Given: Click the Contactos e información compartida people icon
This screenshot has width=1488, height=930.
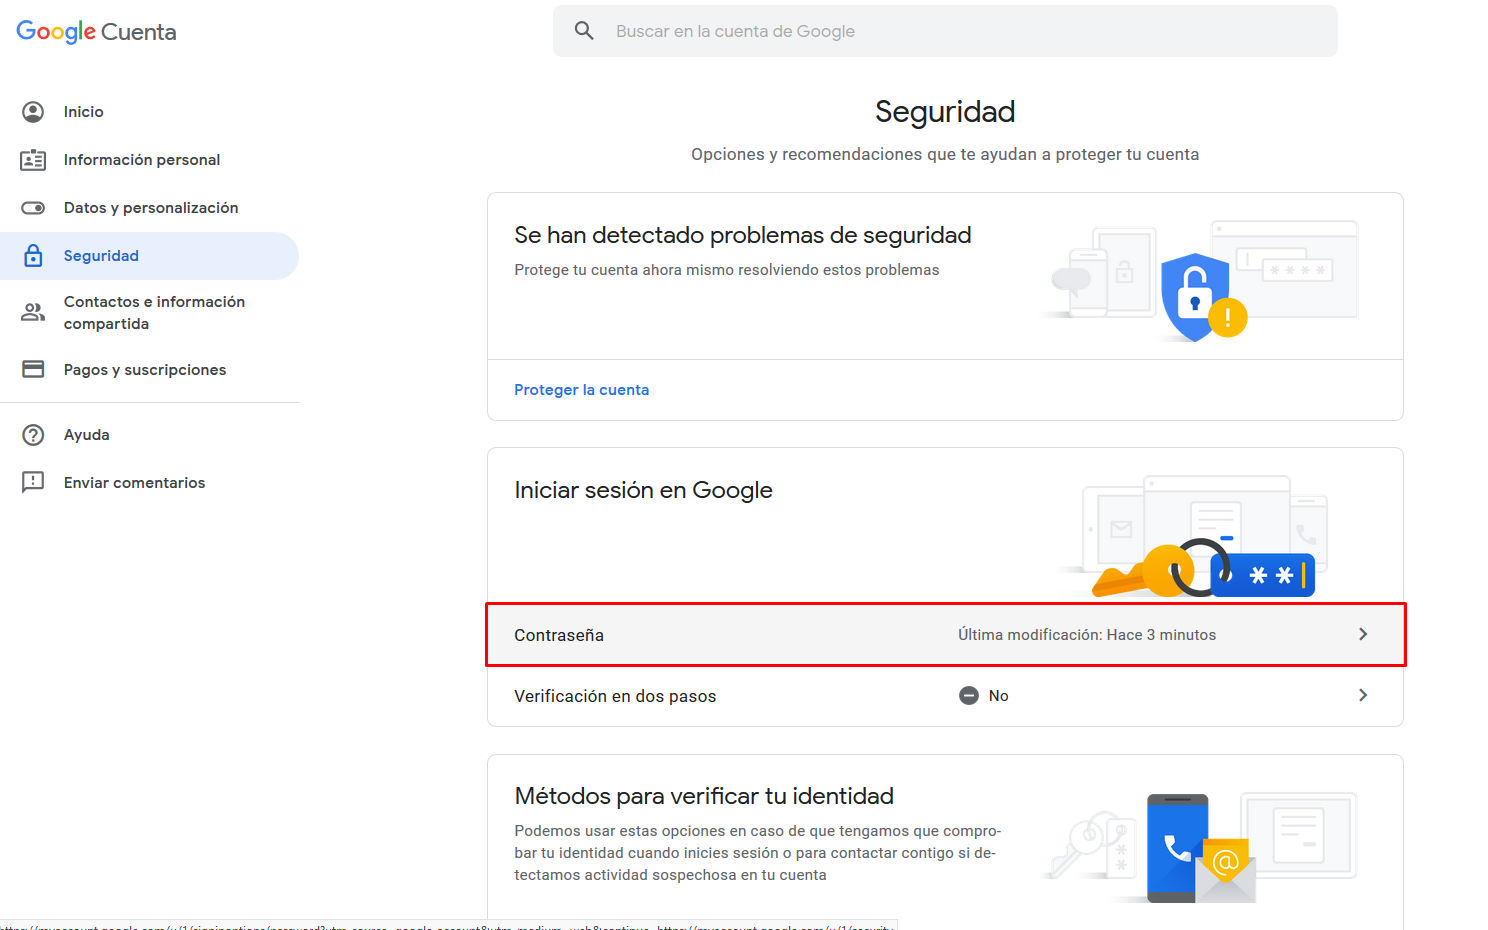Looking at the screenshot, I should 33,312.
